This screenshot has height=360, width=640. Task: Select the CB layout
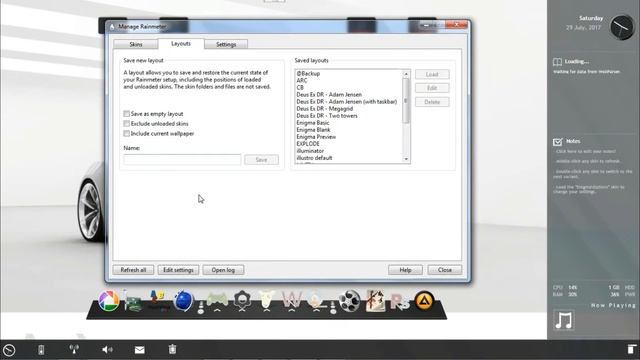tap(300, 87)
